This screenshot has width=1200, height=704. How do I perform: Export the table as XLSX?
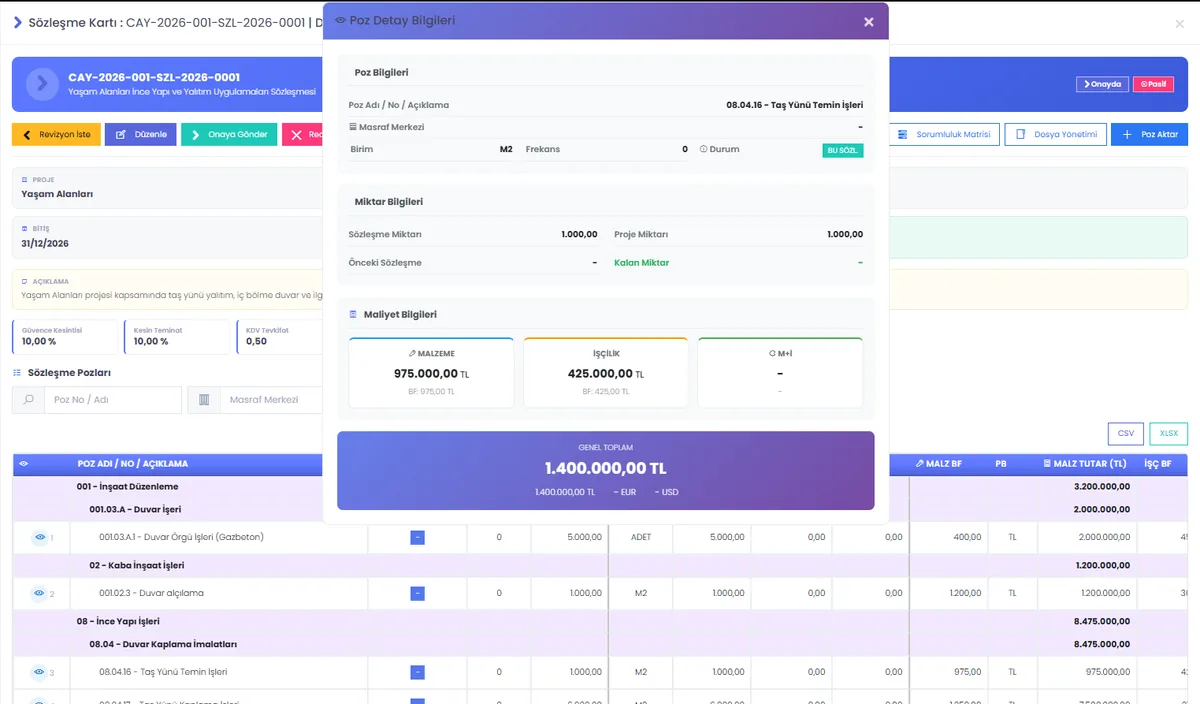tap(1168, 433)
